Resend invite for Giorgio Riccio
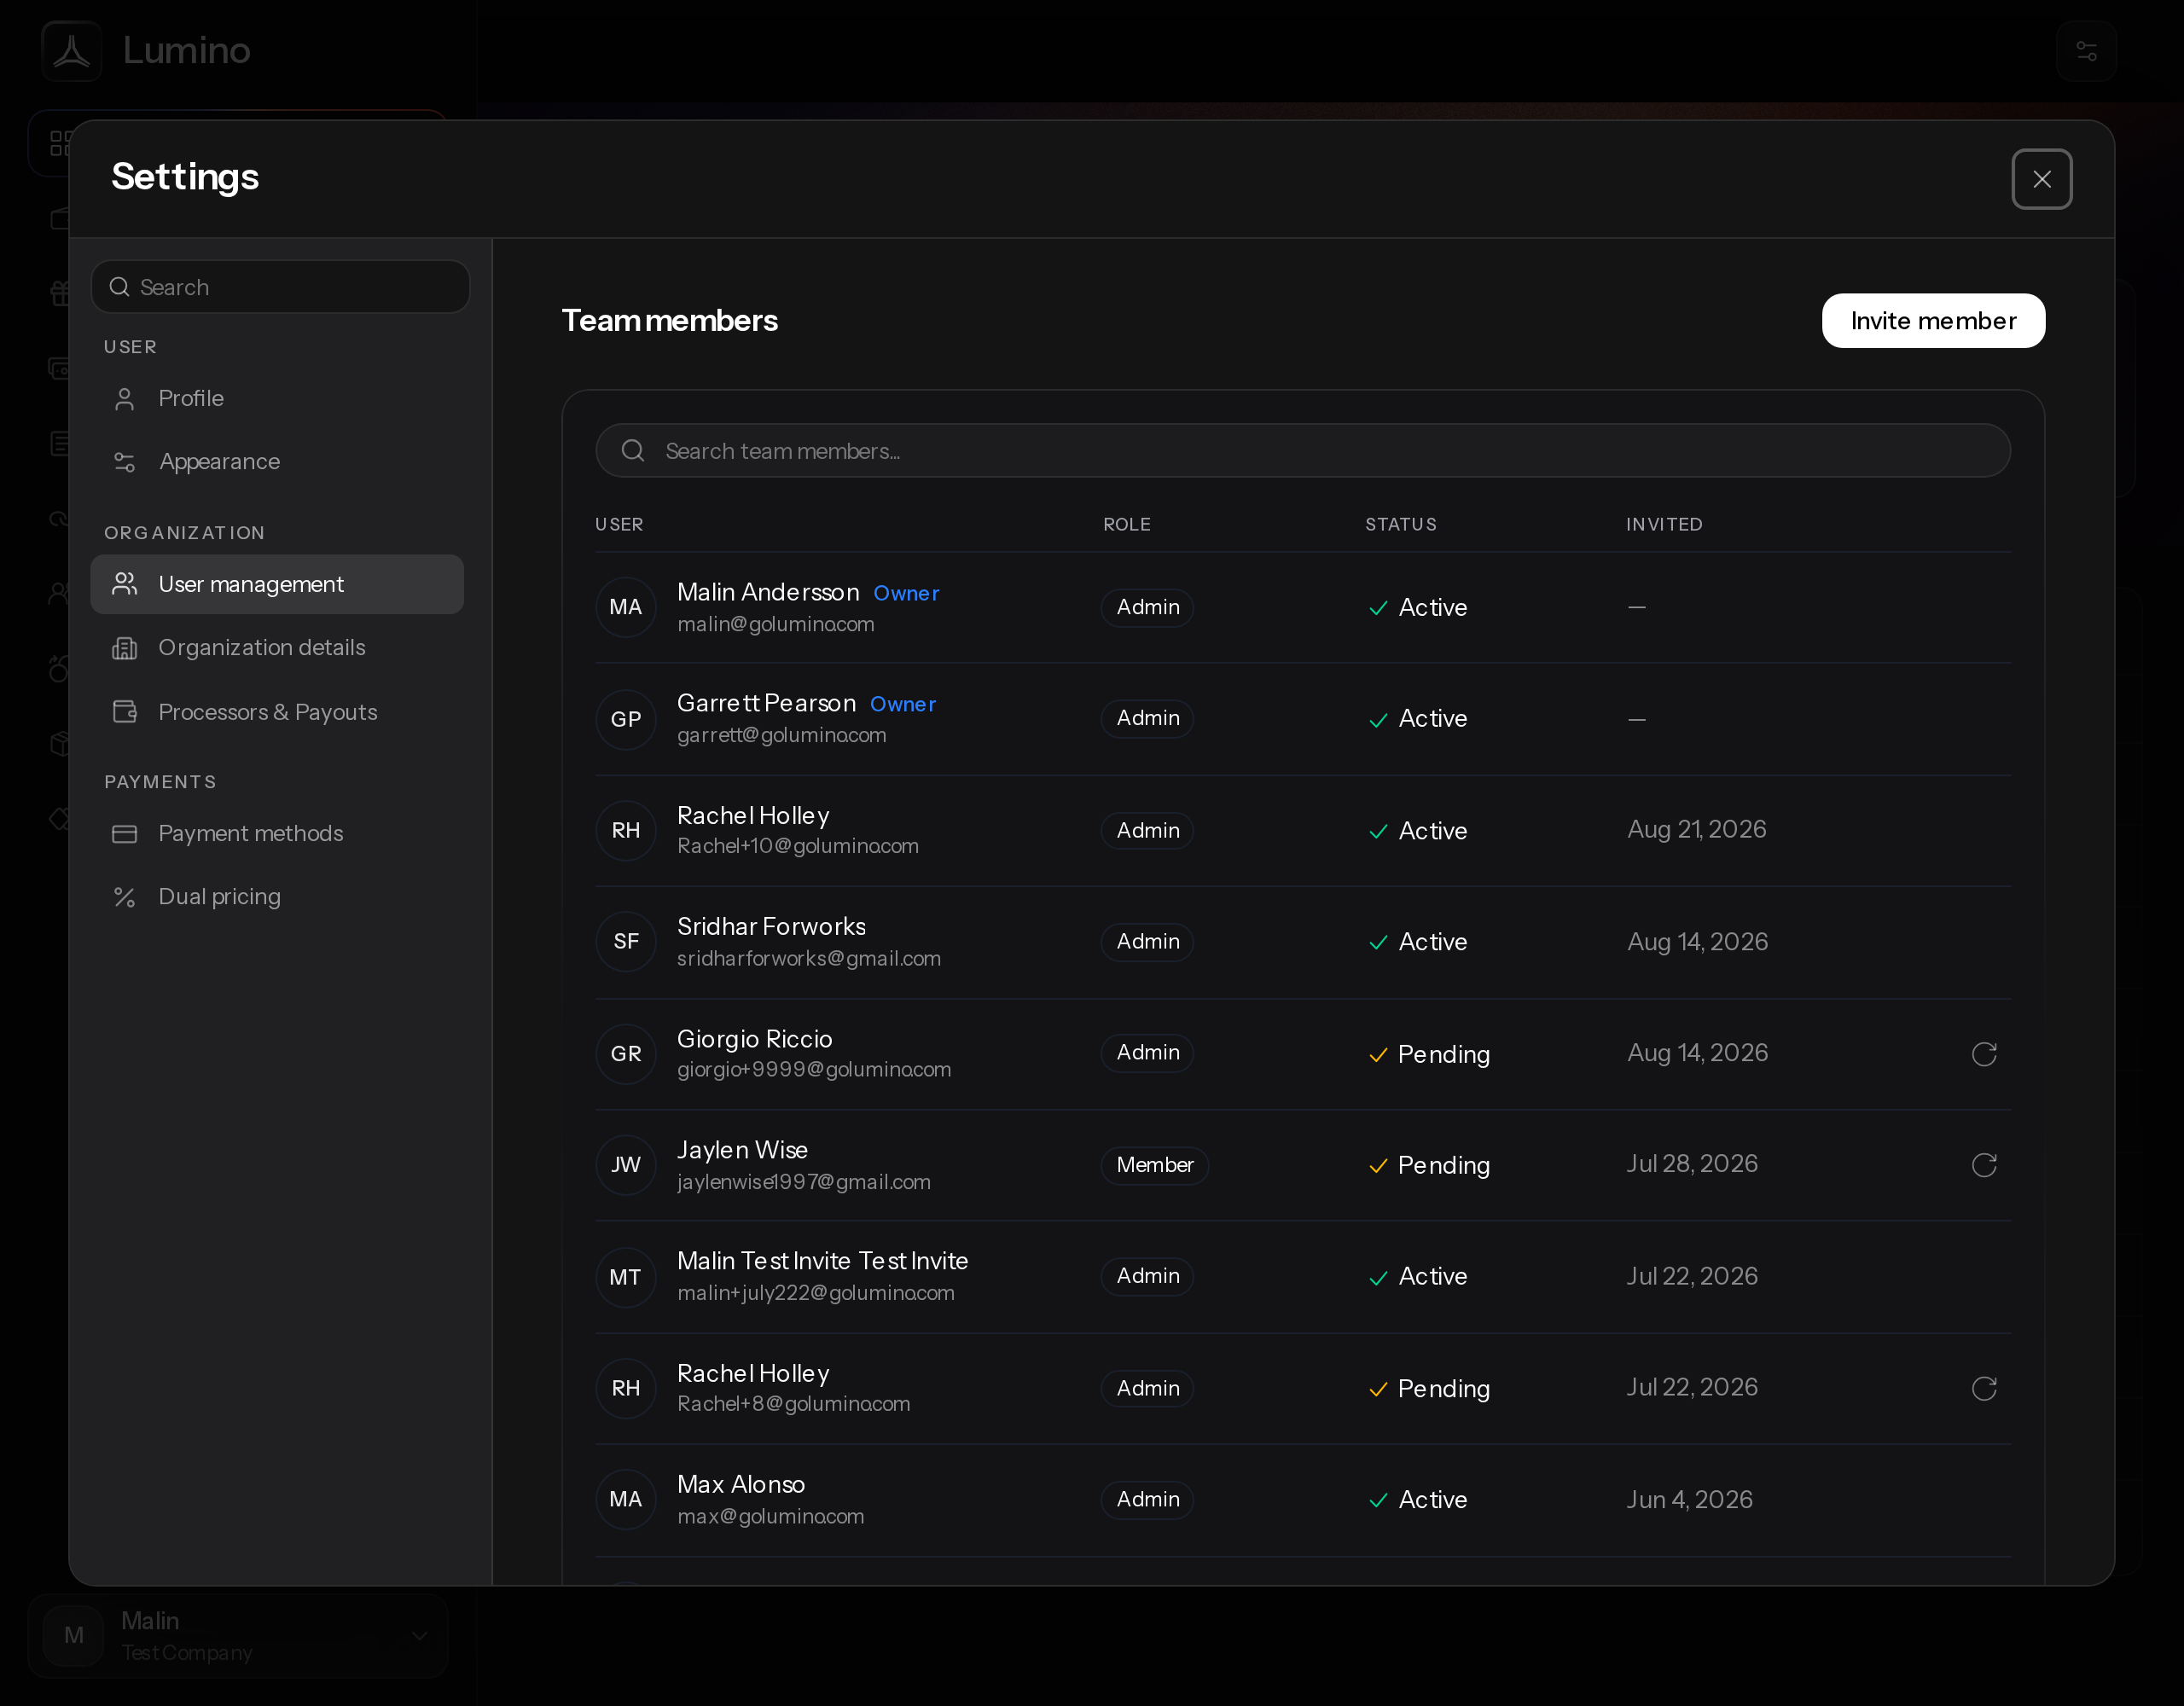The width and height of the screenshot is (2184, 1706). pyautogui.click(x=1984, y=1054)
